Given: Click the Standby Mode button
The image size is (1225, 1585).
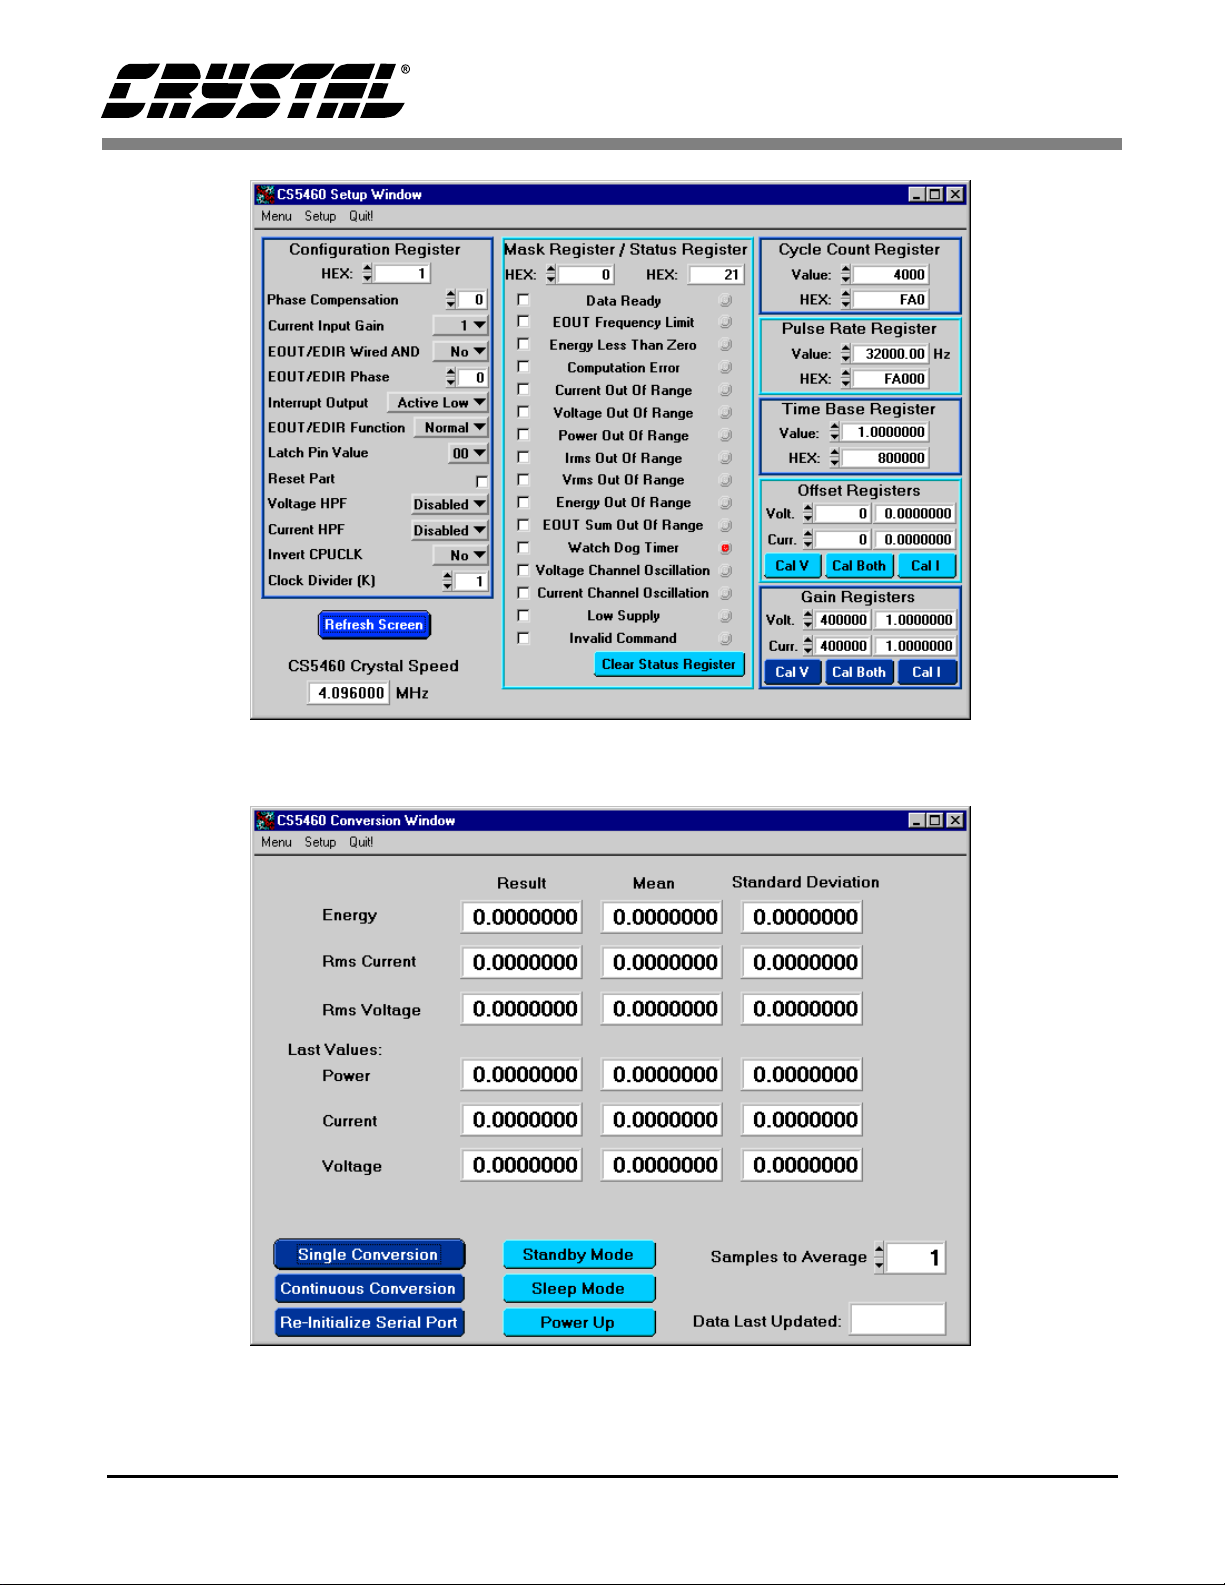Looking at the screenshot, I should [579, 1255].
